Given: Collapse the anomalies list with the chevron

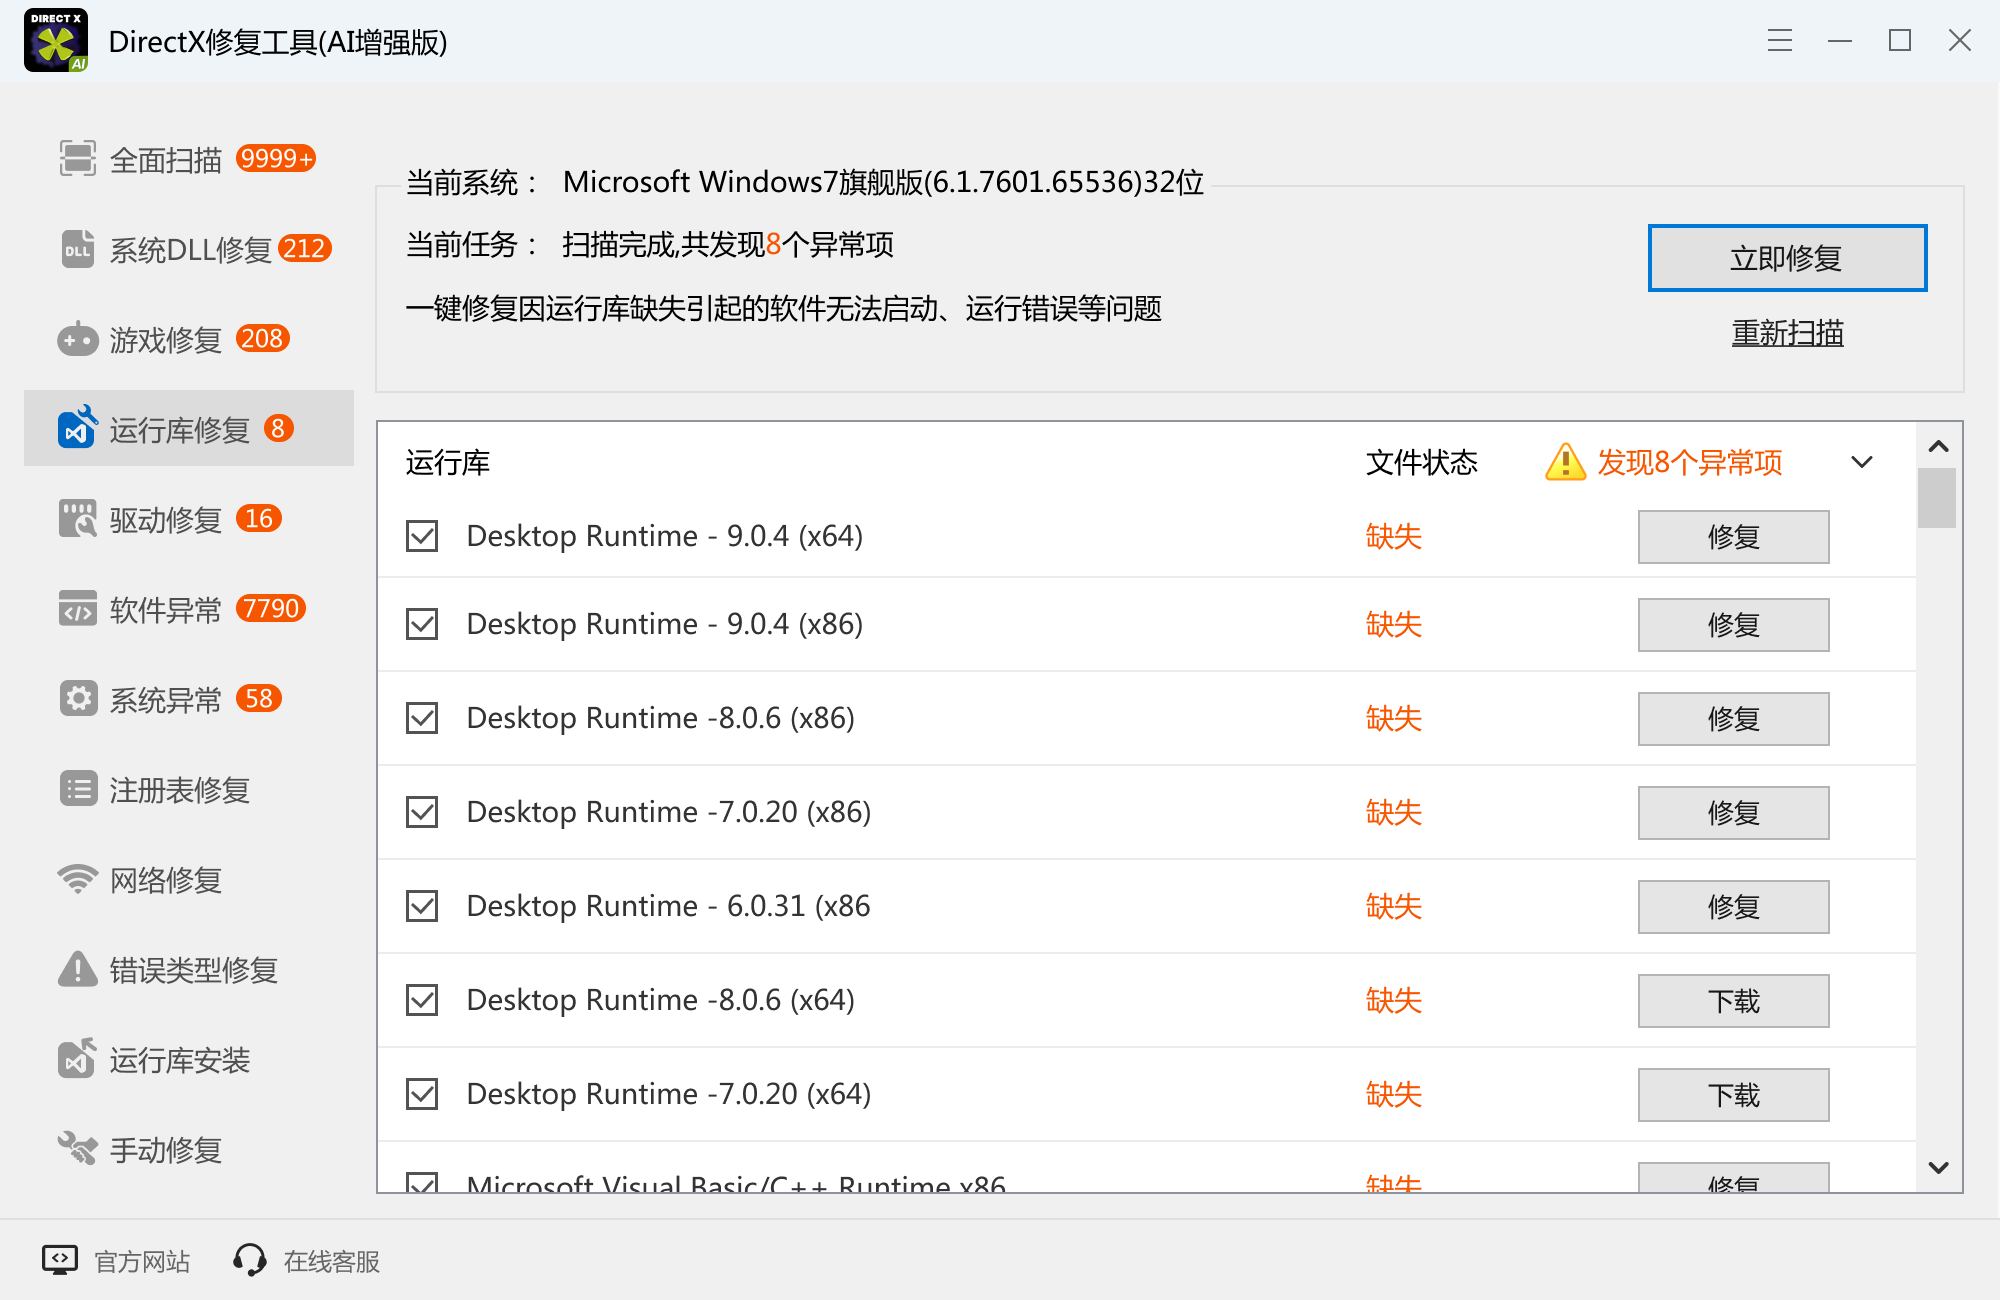Looking at the screenshot, I should pyautogui.click(x=1861, y=462).
